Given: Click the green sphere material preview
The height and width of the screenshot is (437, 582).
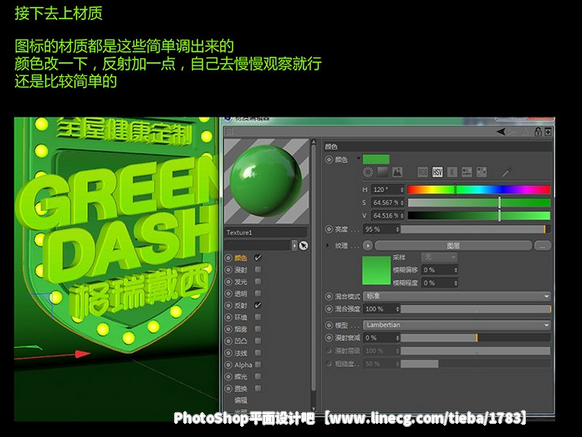Looking at the screenshot, I should click(266, 181).
